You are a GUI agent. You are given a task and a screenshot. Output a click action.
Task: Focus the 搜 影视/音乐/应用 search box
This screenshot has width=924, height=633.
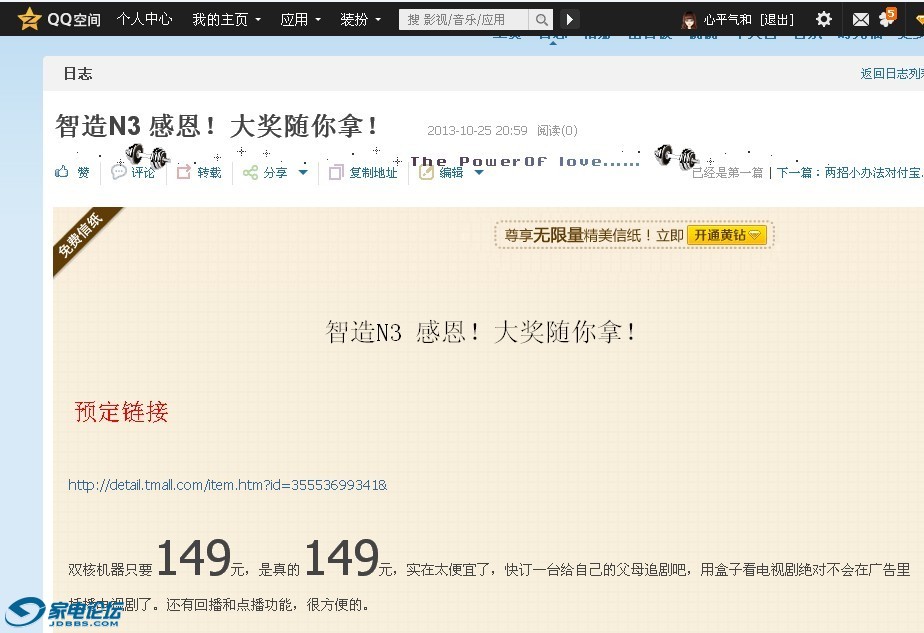point(463,20)
